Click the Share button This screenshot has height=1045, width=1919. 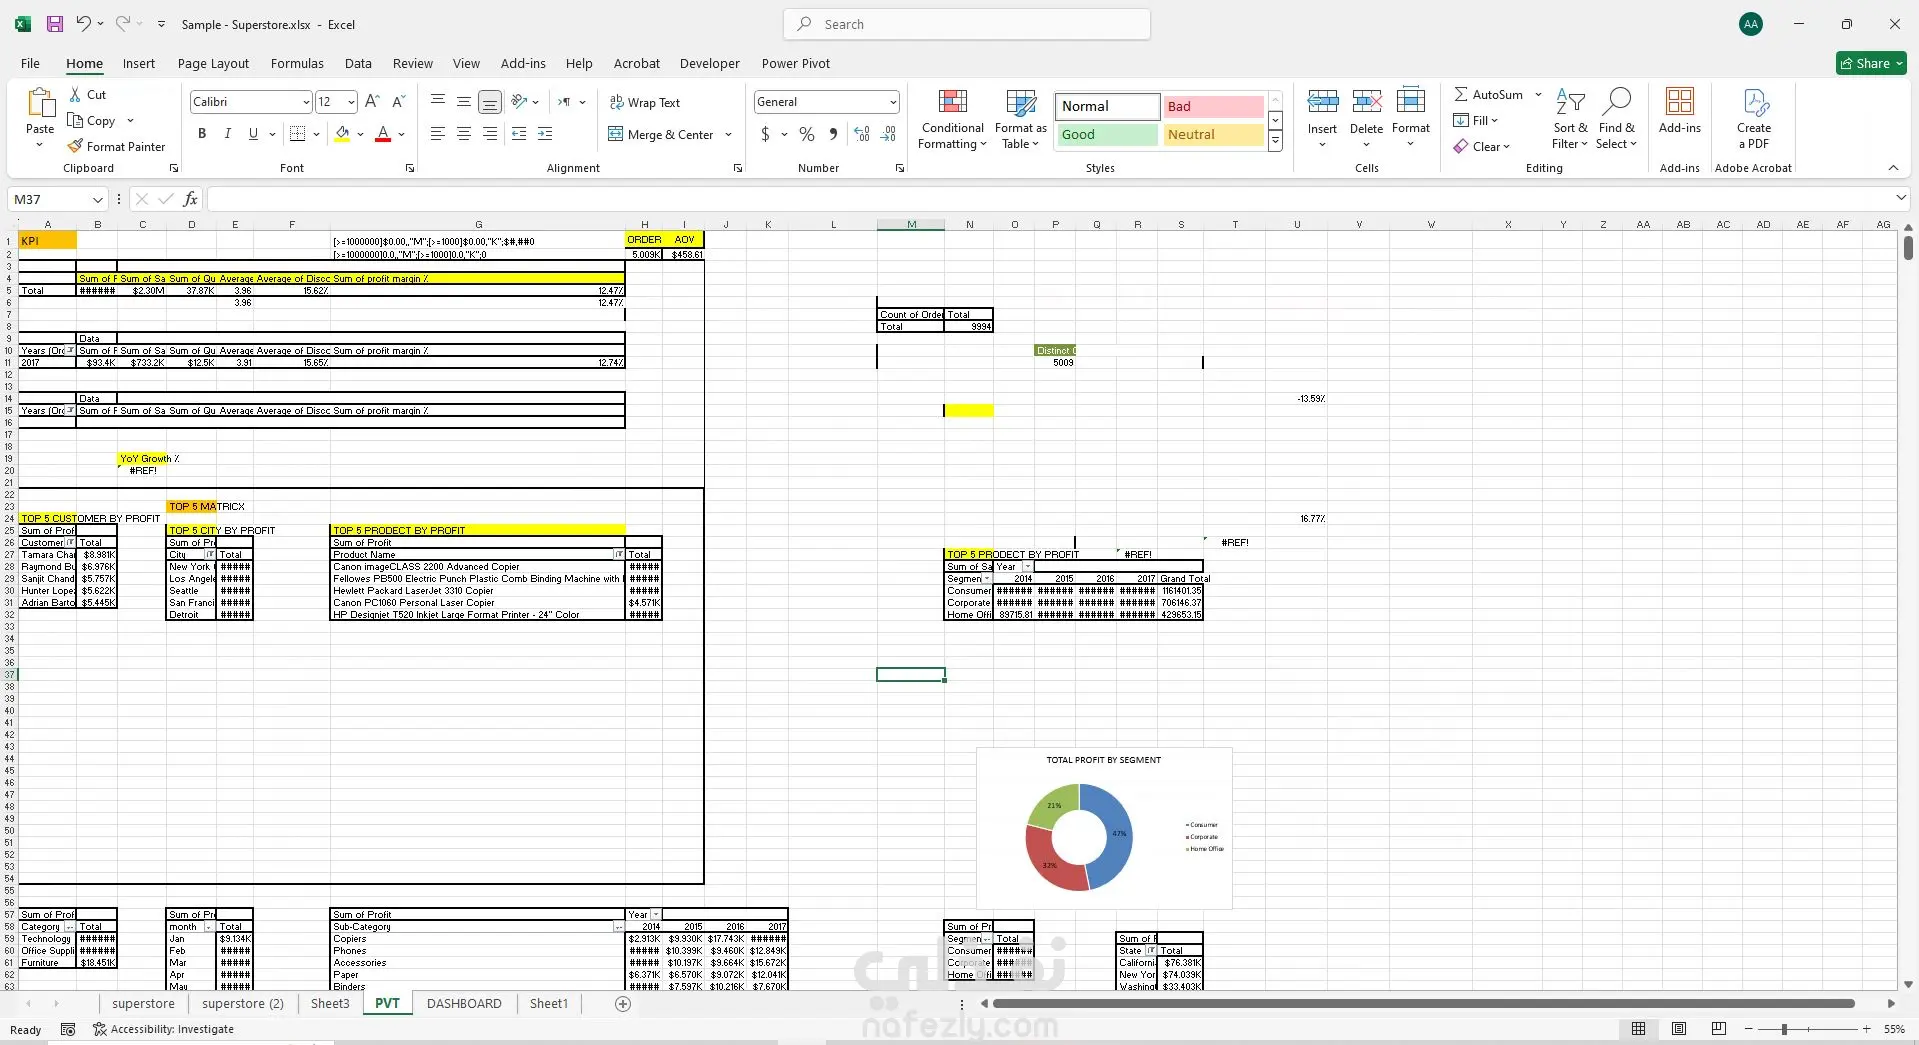1871,63
